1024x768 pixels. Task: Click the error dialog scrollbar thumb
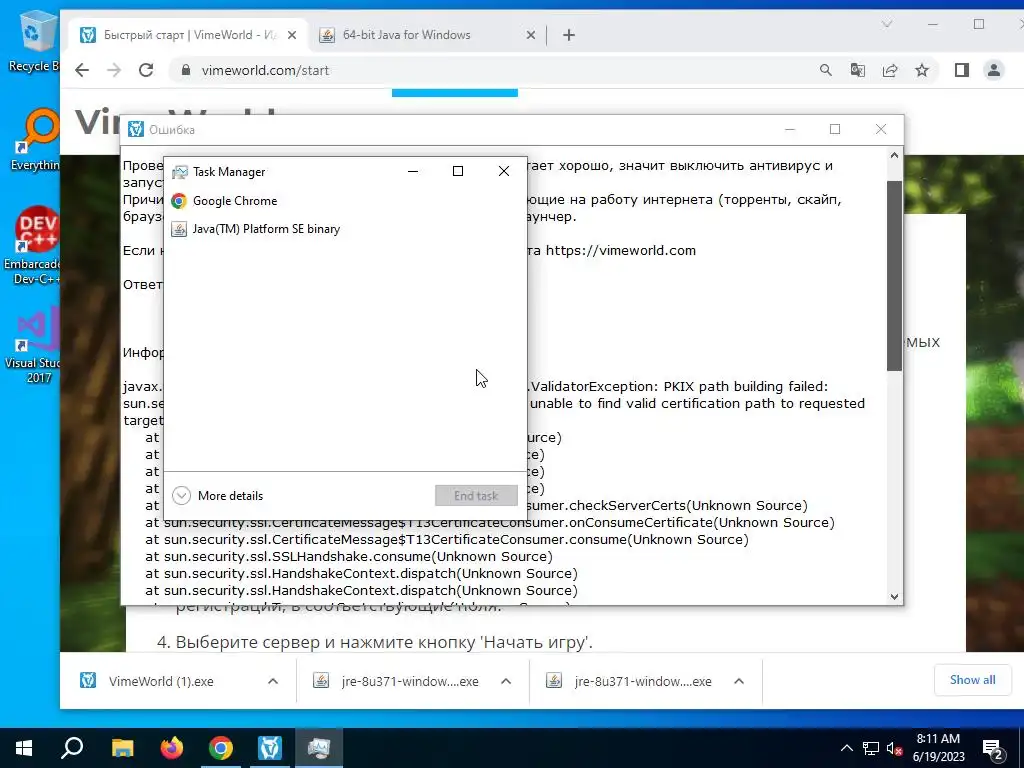[894, 276]
